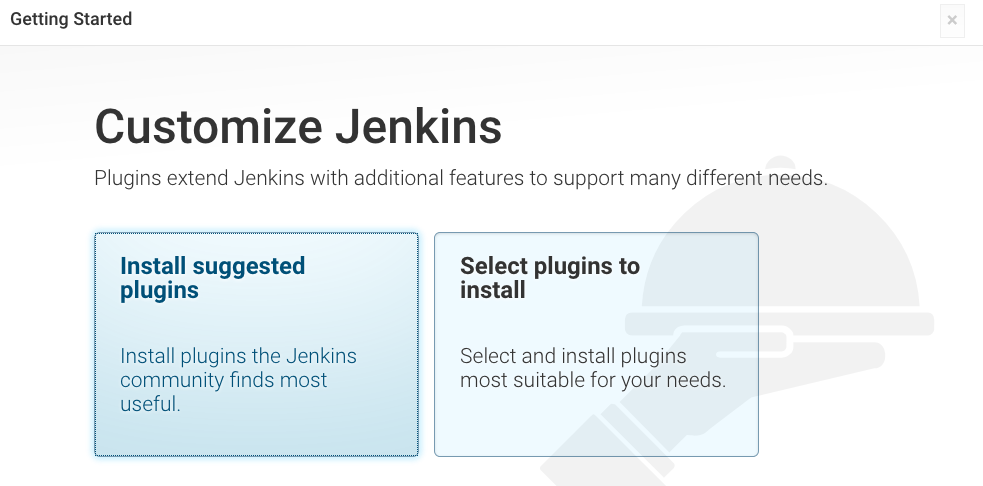Click the "Install suggested plugins" bold heading
983x486 pixels.
[x=213, y=278]
